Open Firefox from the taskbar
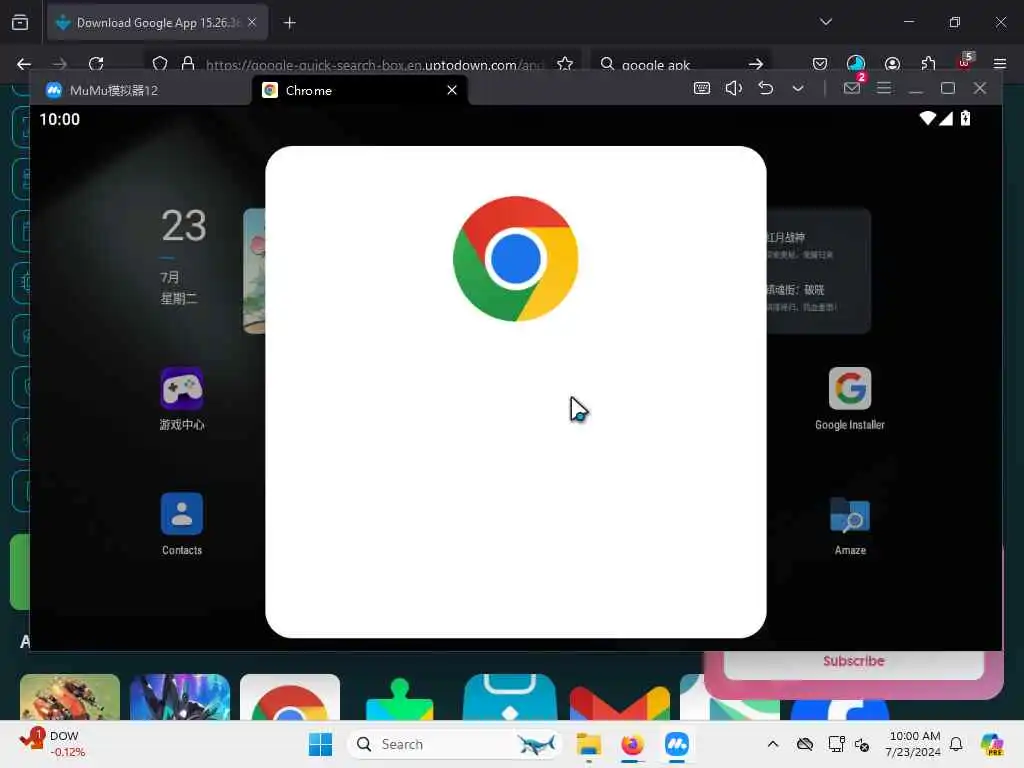The image size is (1024, 768). coord(632,744)
